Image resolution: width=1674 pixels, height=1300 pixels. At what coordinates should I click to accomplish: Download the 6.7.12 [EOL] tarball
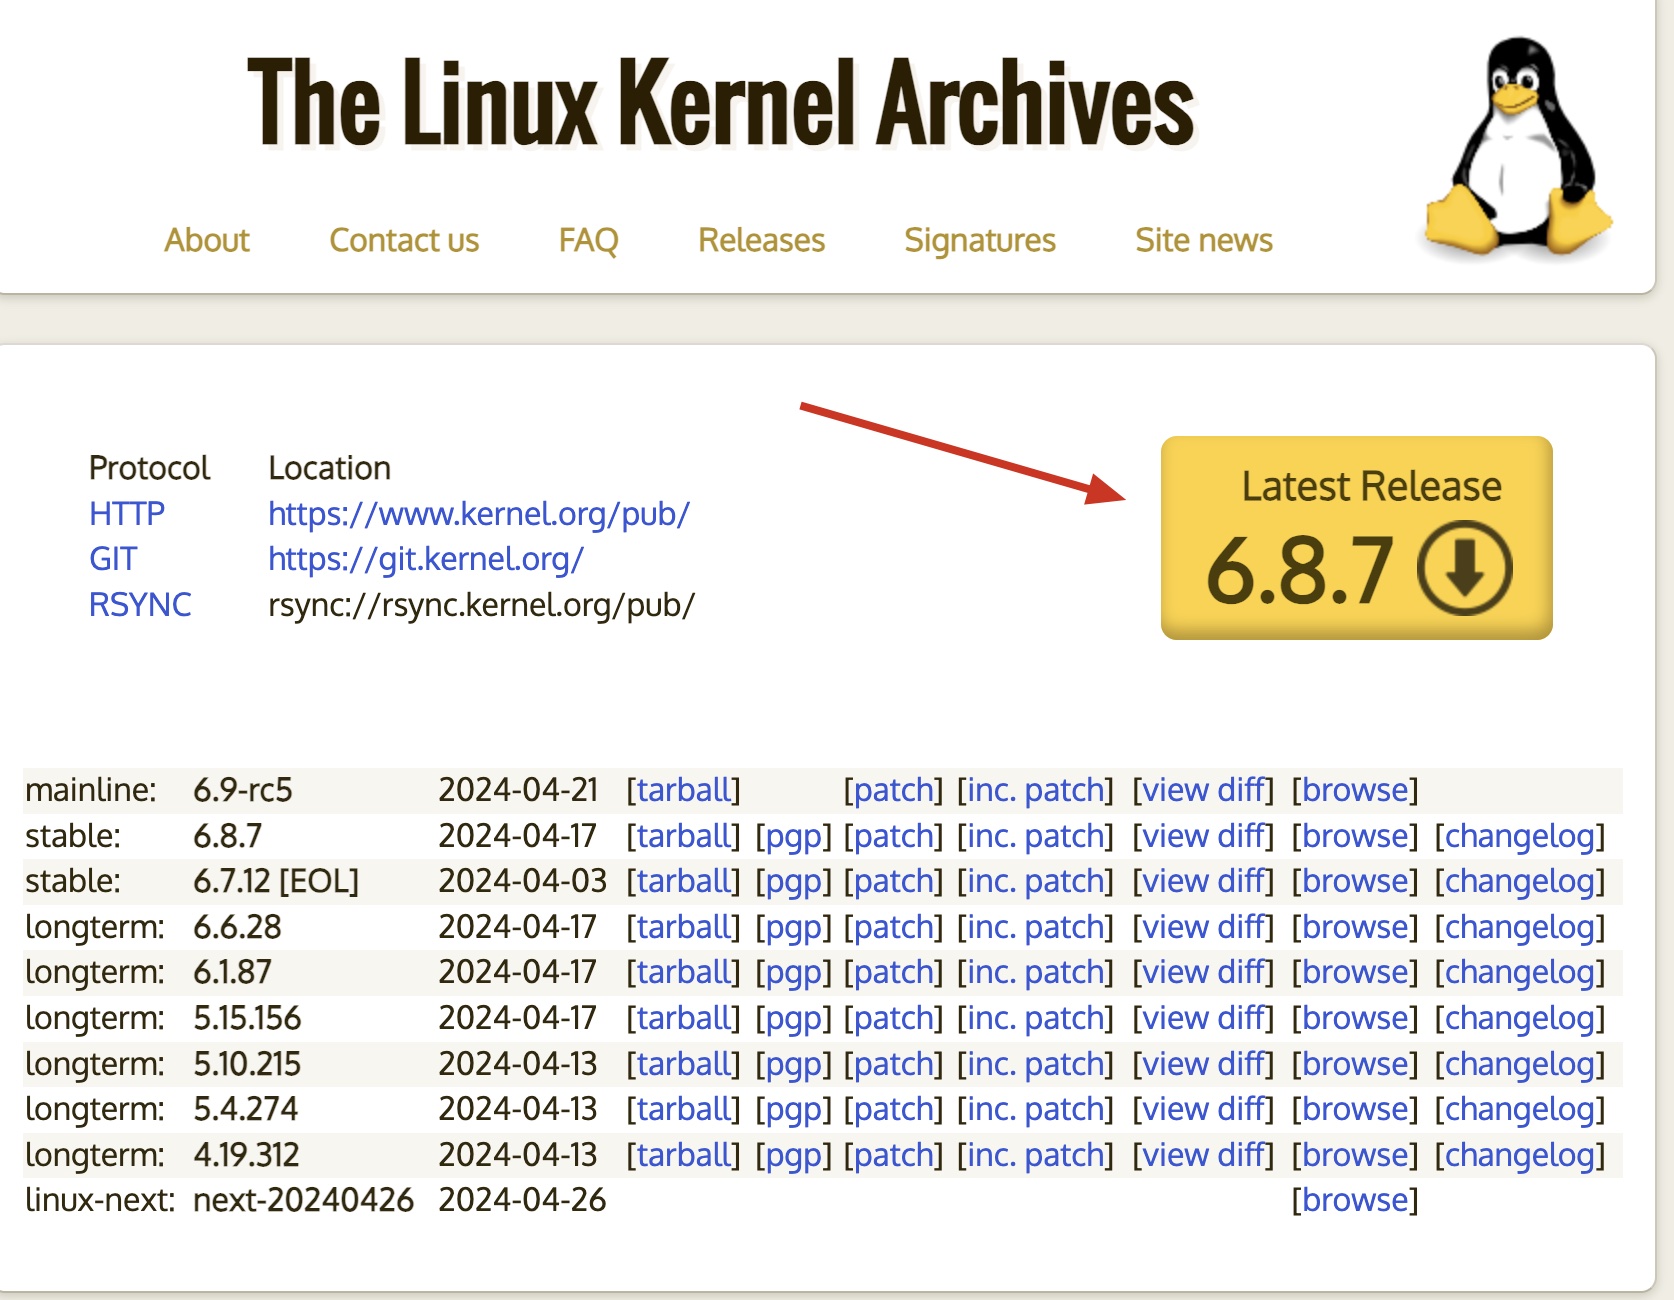683,881
